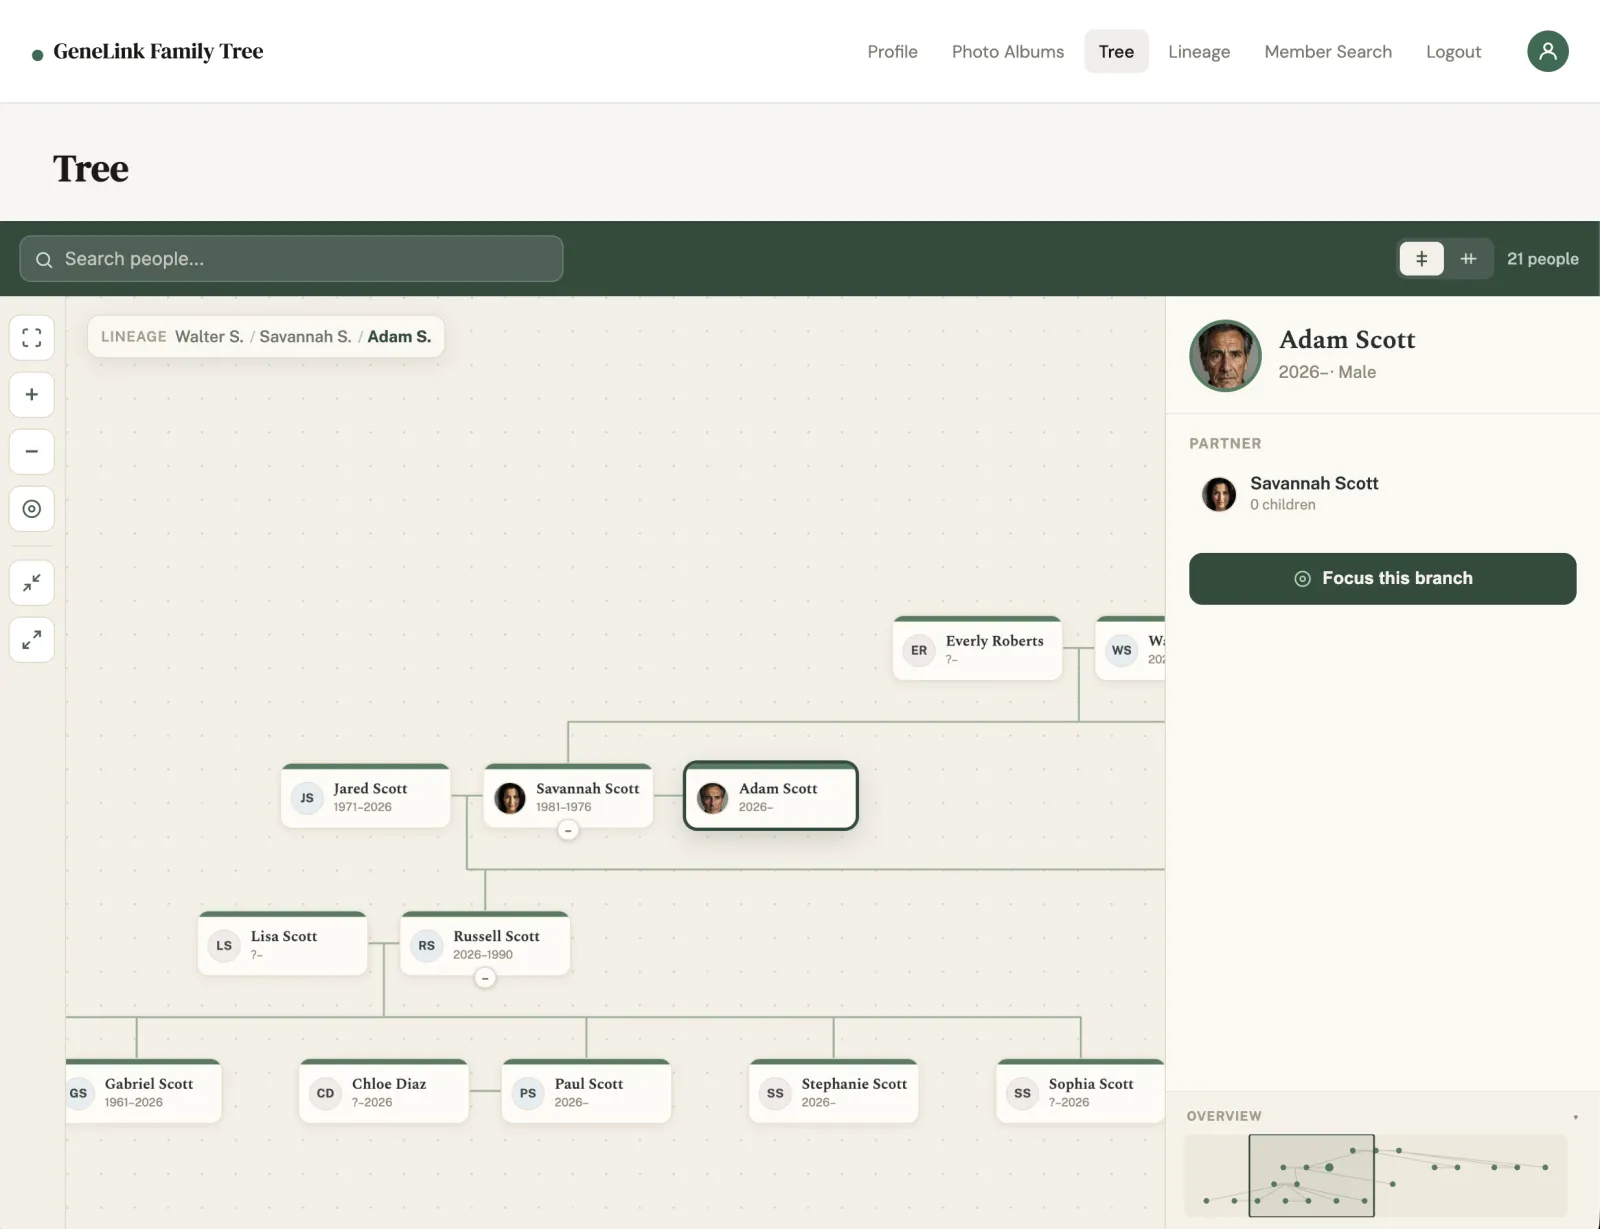Go to Photo Albums
The width and height of the screenshot is (1600, 1229).
pos(1008,52)
